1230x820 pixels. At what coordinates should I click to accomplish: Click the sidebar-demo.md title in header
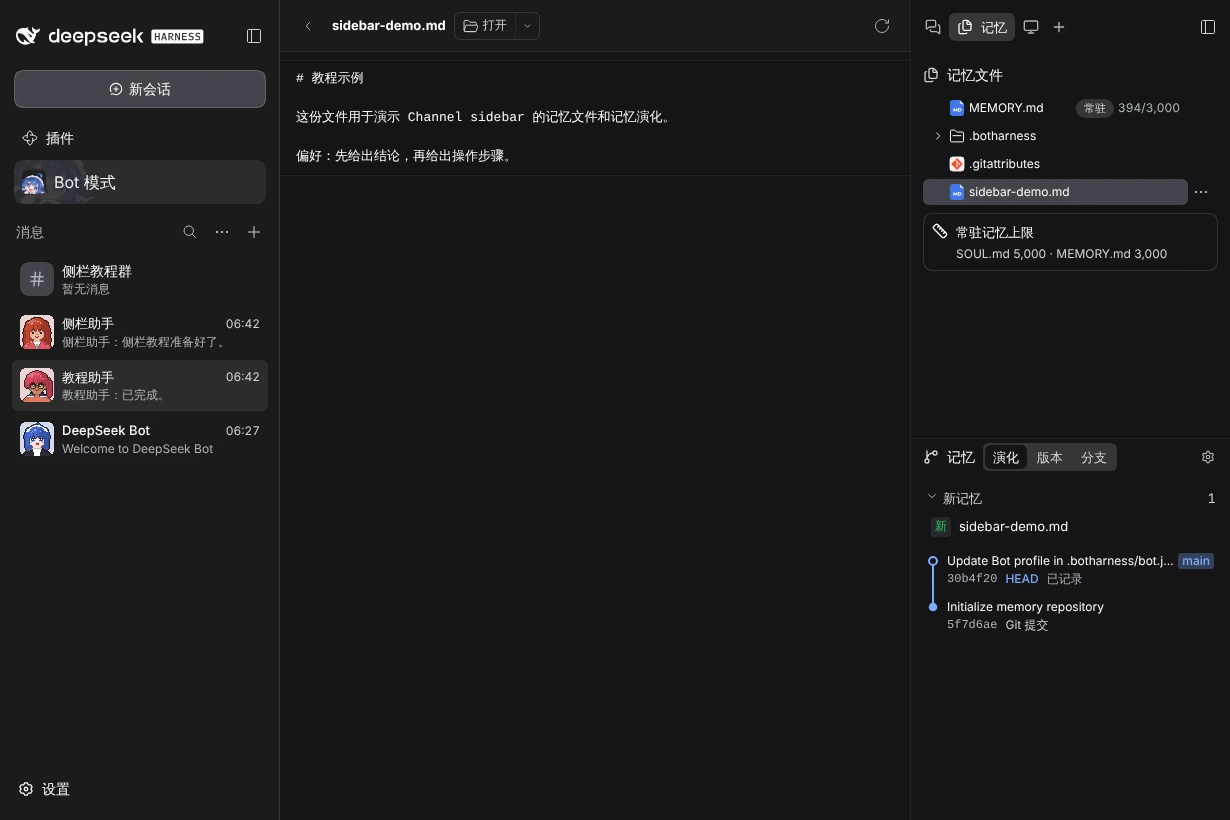click(x=389, y=26)
